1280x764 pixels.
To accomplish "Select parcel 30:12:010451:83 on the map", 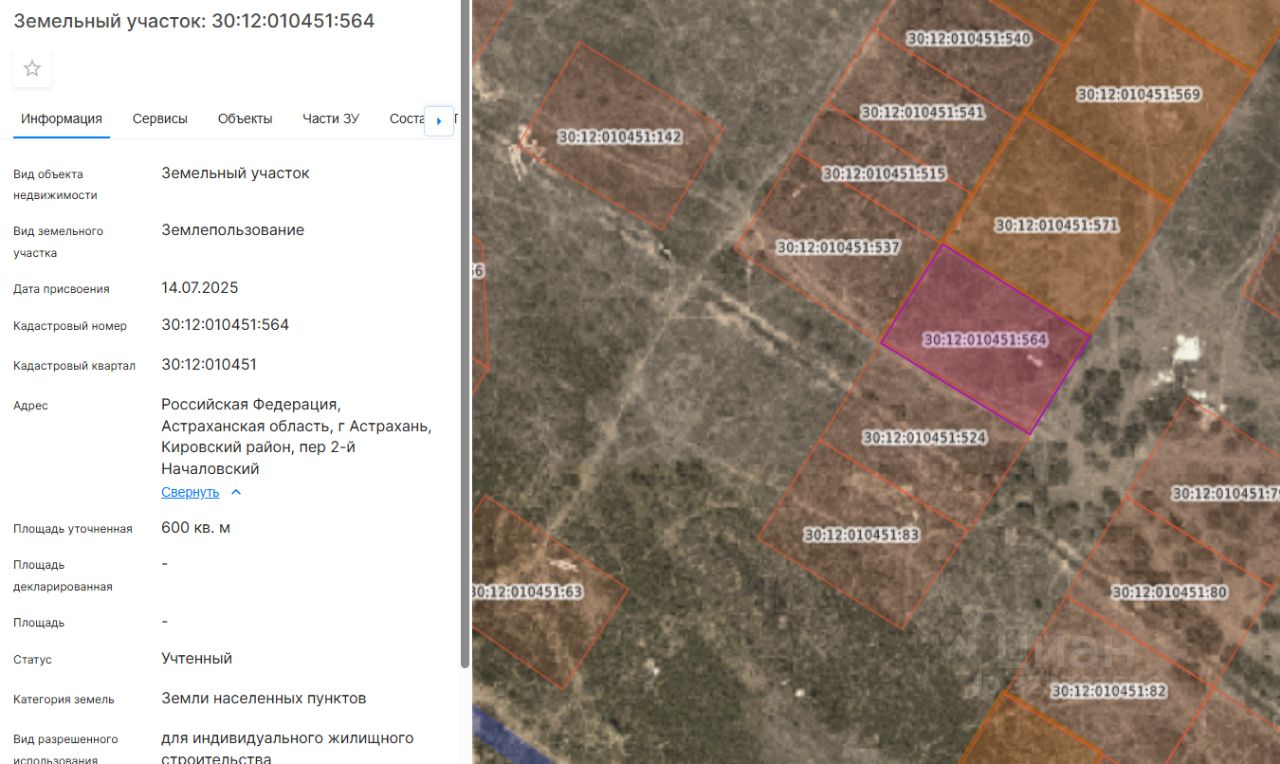I will tap(862, 535).
